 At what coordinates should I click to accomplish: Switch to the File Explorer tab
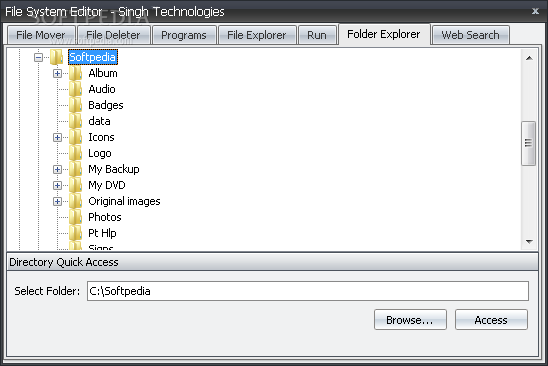click(257, 35)
